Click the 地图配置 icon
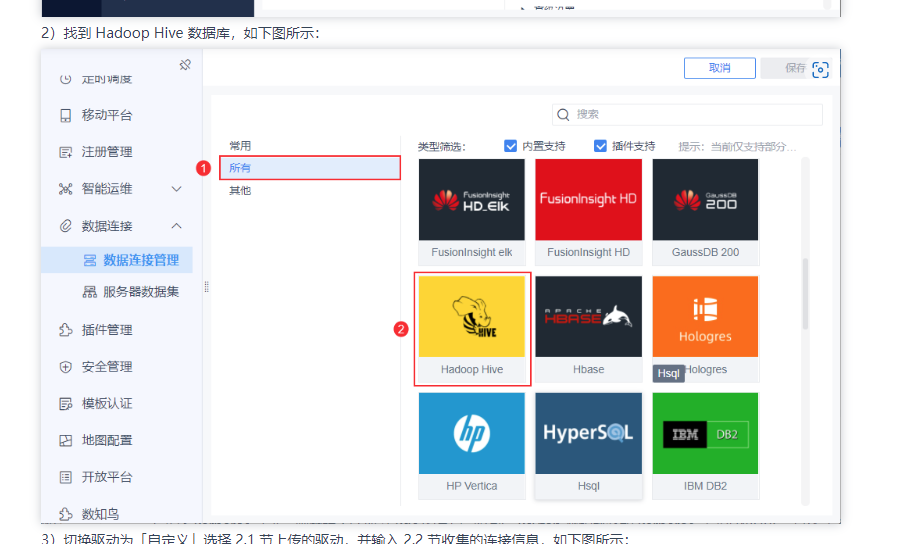 click(x=66, y=441)
